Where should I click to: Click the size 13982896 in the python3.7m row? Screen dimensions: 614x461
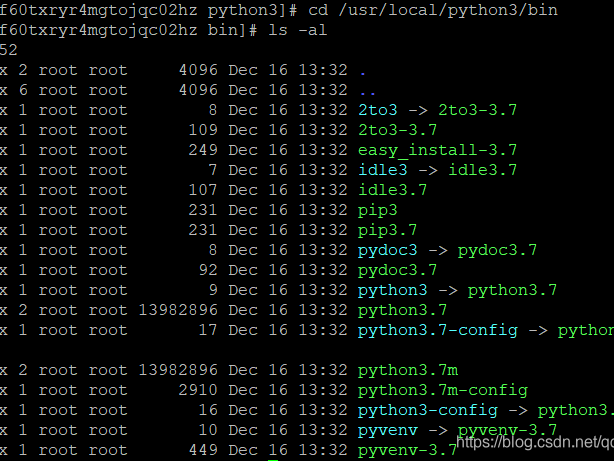(178, 370)
